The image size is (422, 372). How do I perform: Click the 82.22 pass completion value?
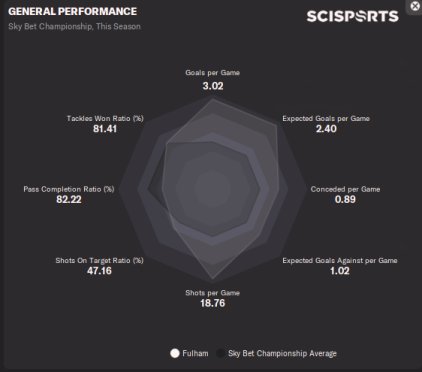(69, 199)
